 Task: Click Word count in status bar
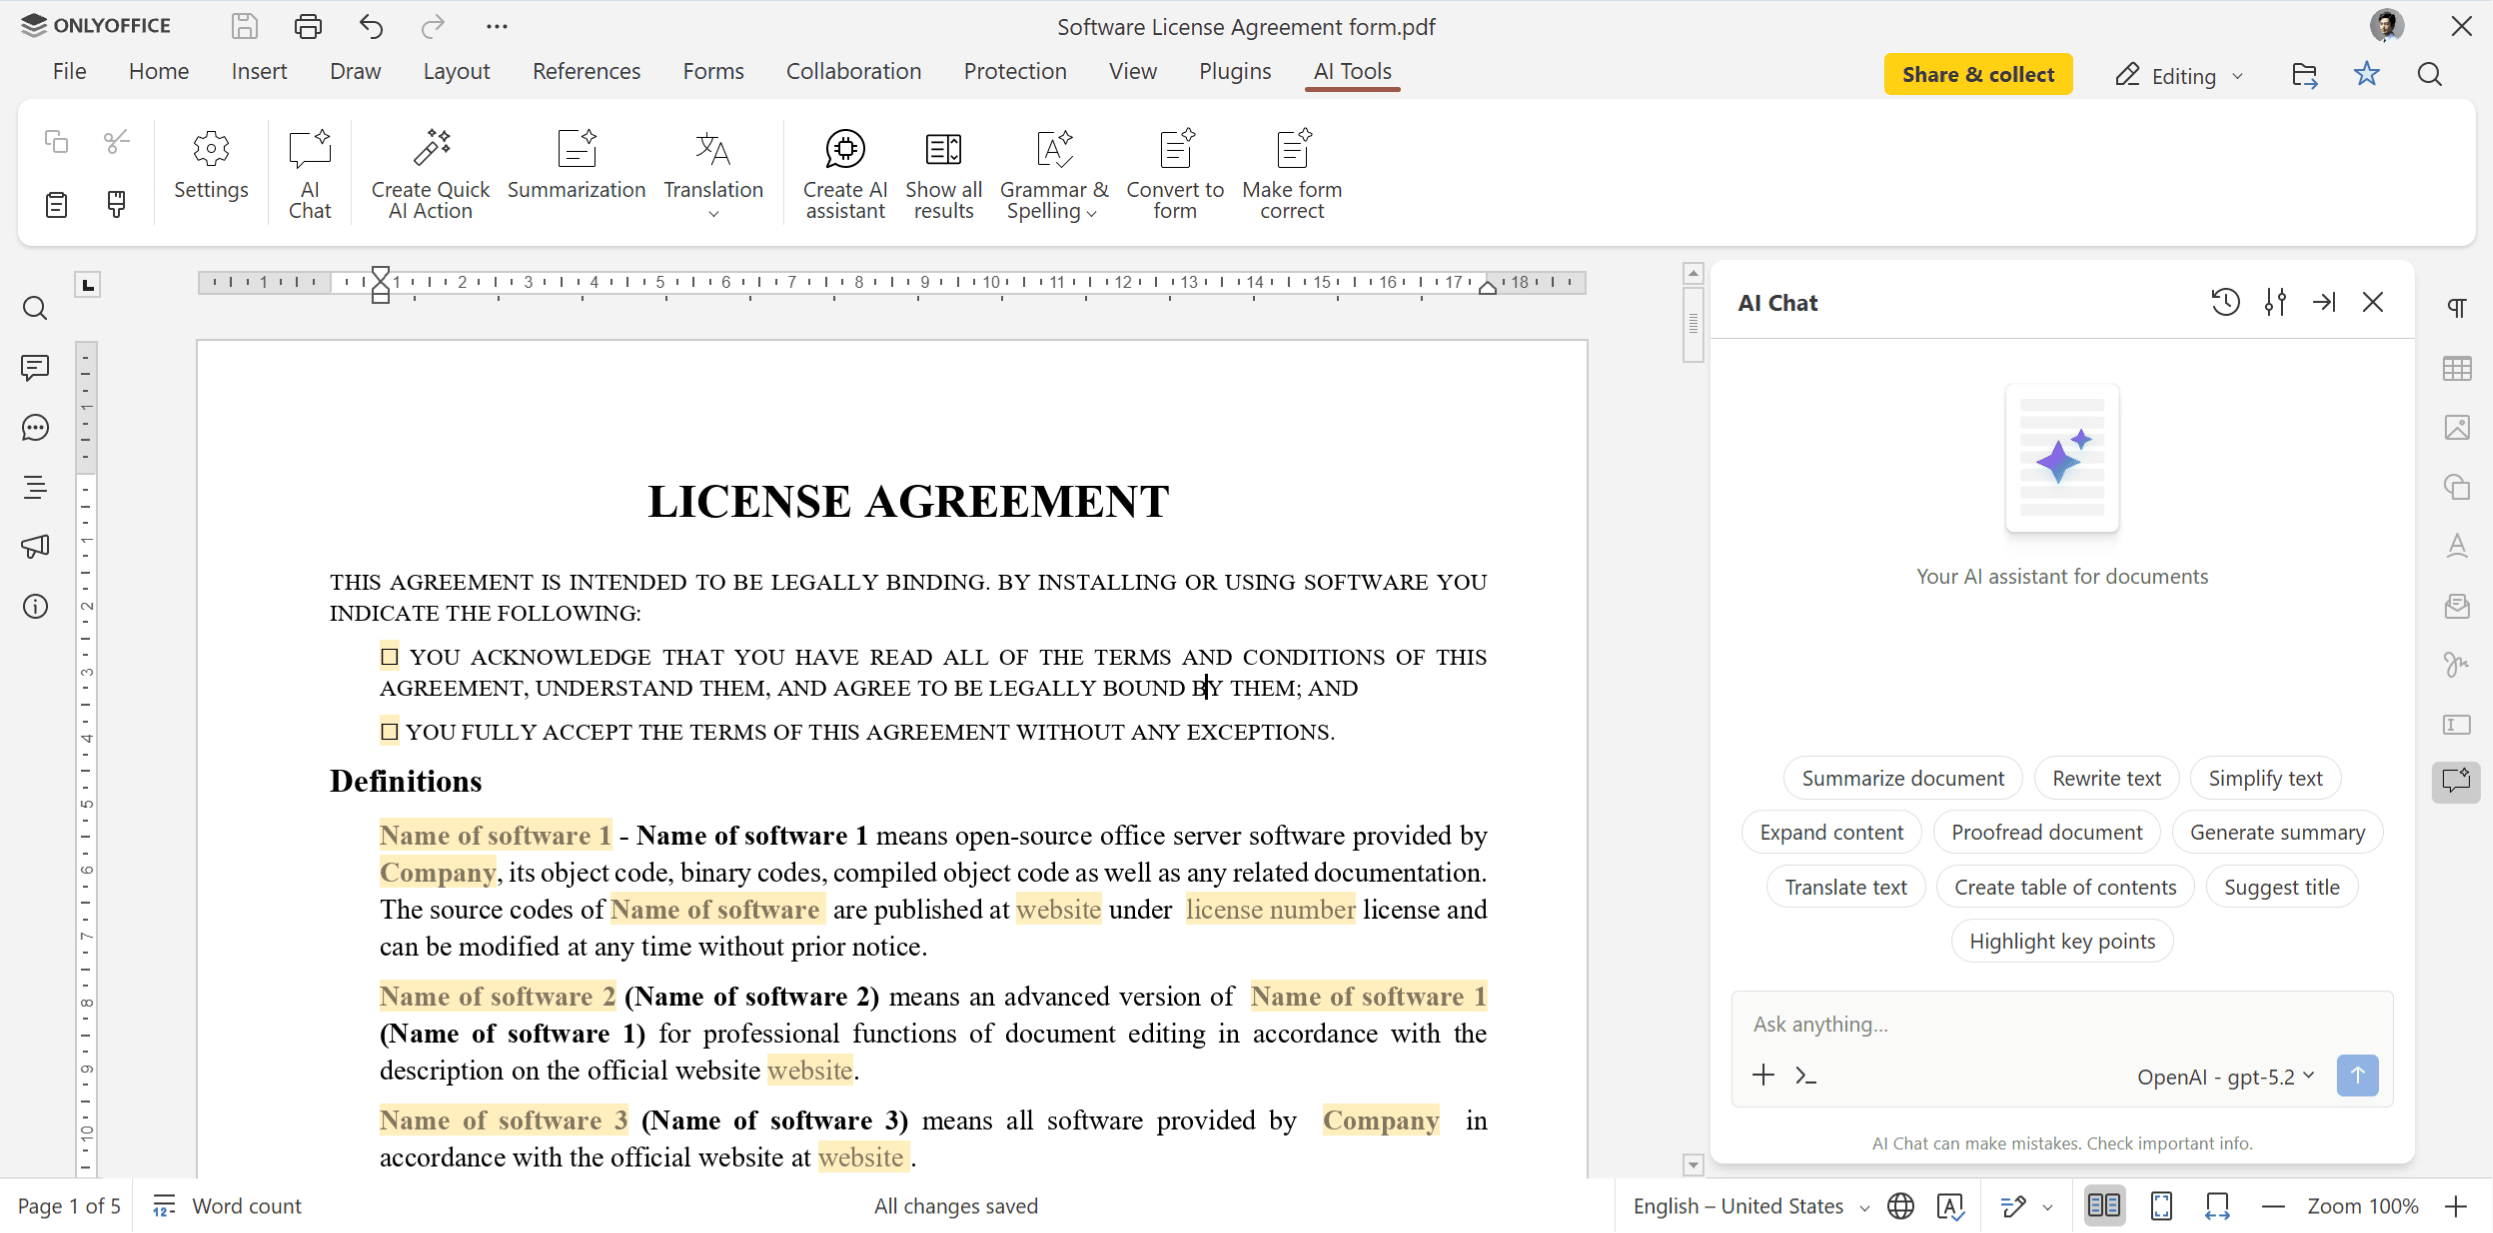(227, 1206)
